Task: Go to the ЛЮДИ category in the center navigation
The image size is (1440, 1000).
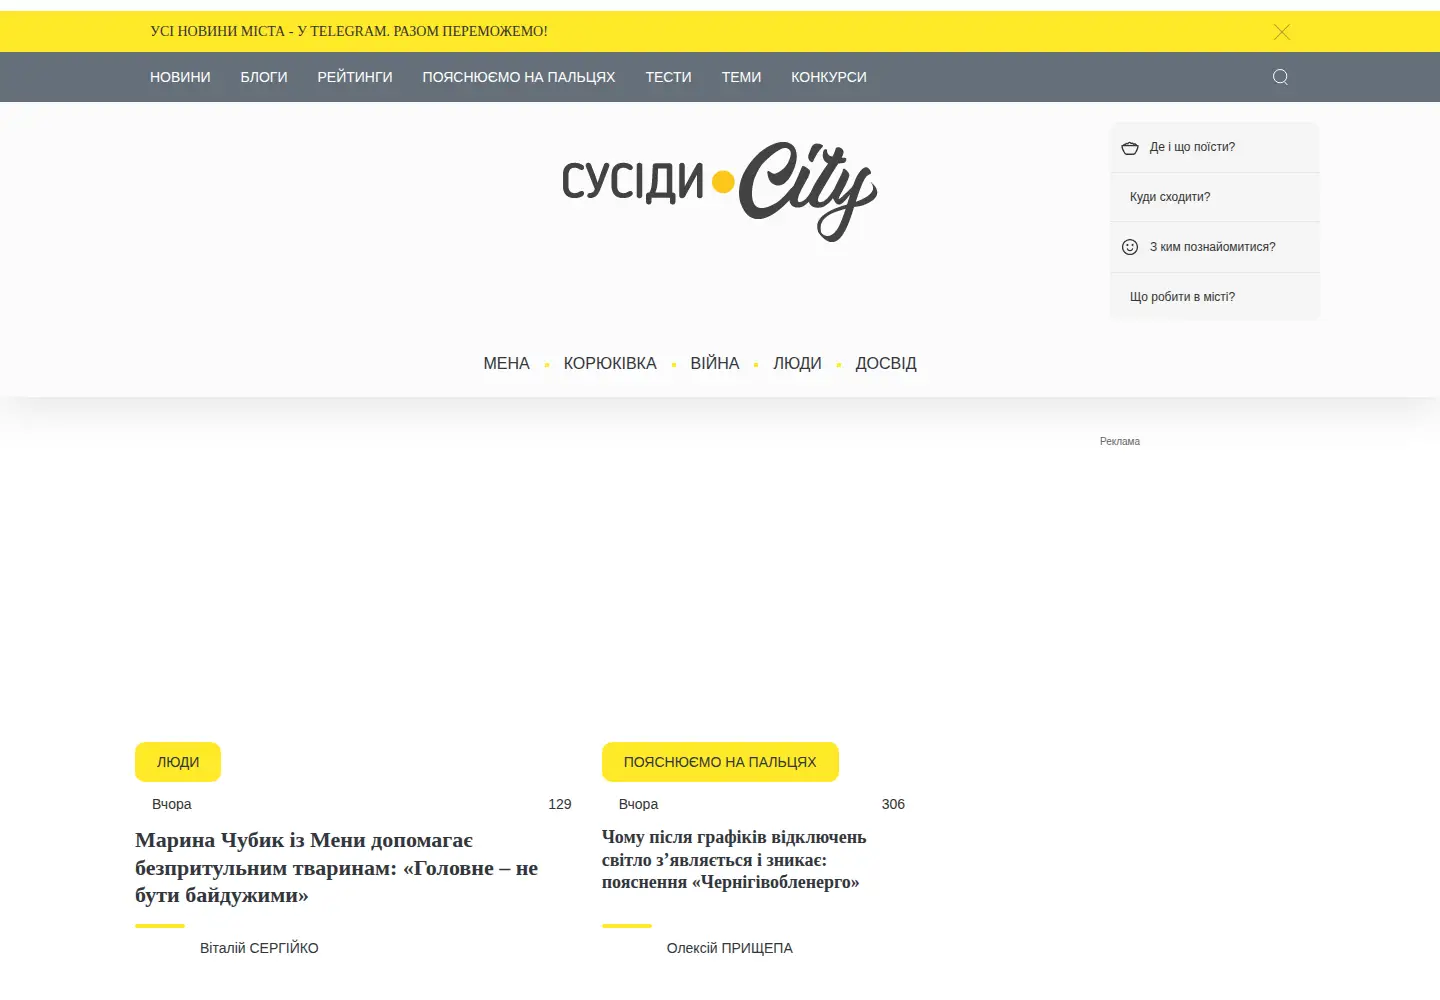Action: click(797, 364)
